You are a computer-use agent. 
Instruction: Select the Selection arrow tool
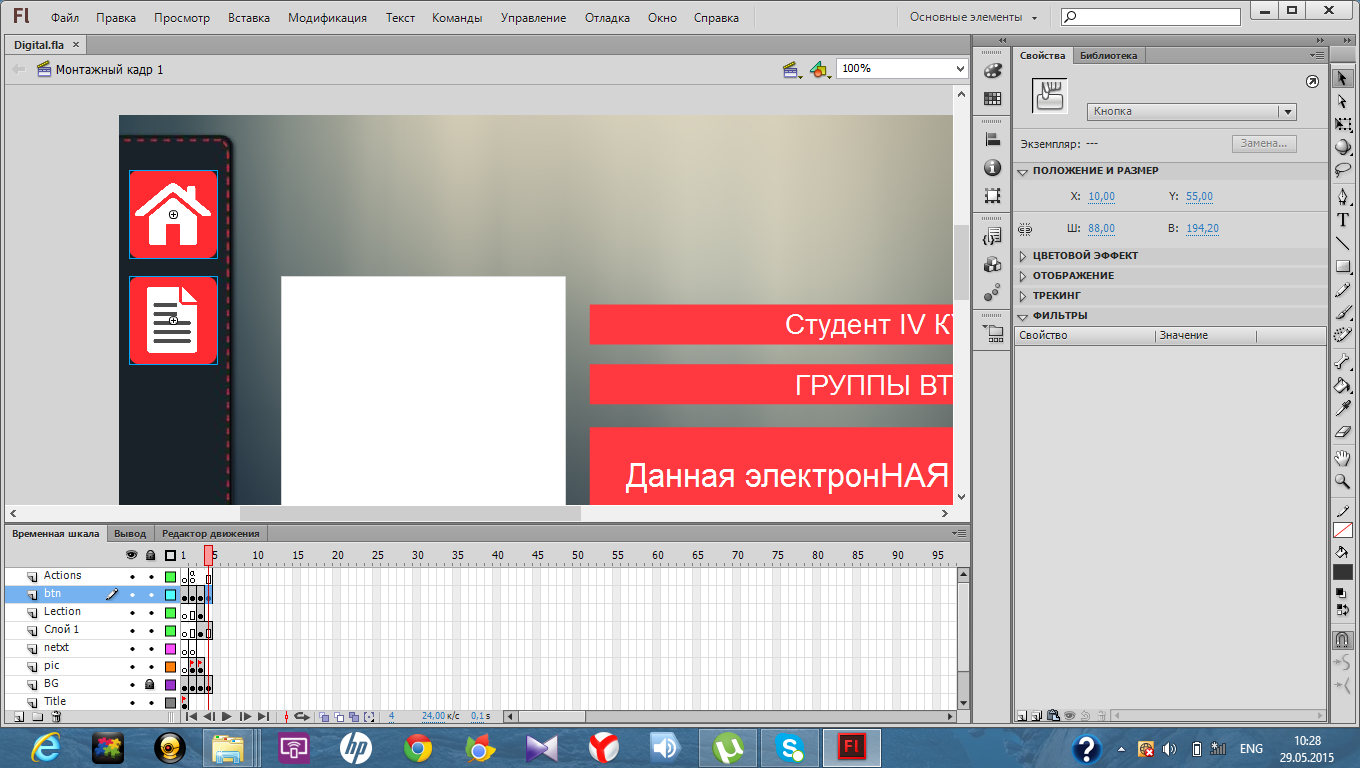point(1343,79)
